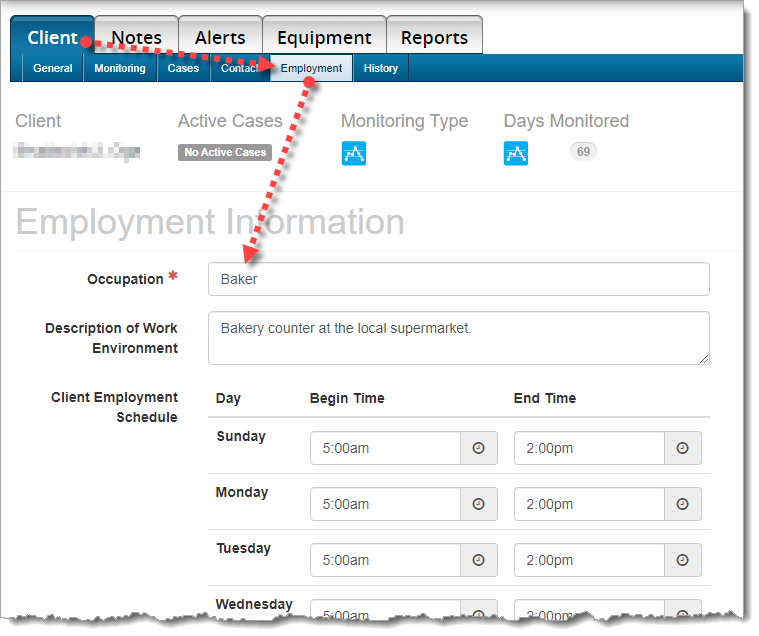Click the Sunday Begin Time field
Viewport: 759px width, 636px height.
tap(385, 448)
